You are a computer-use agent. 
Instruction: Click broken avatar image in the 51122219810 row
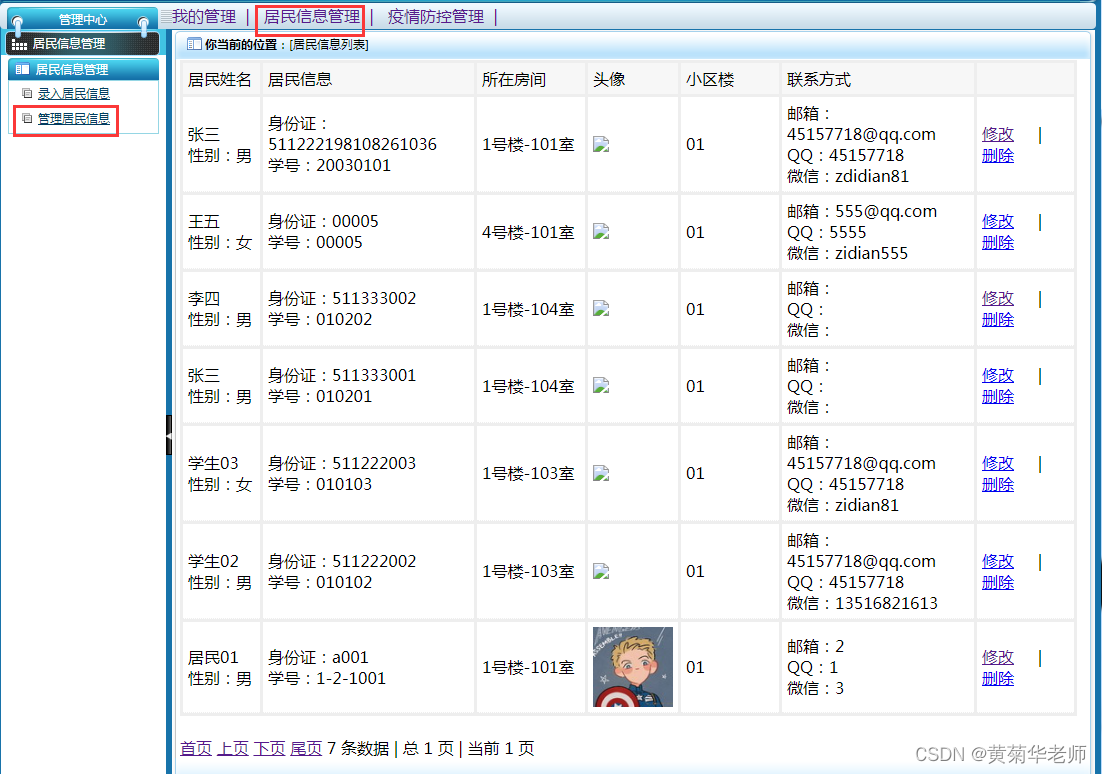(x=601, y=145)
